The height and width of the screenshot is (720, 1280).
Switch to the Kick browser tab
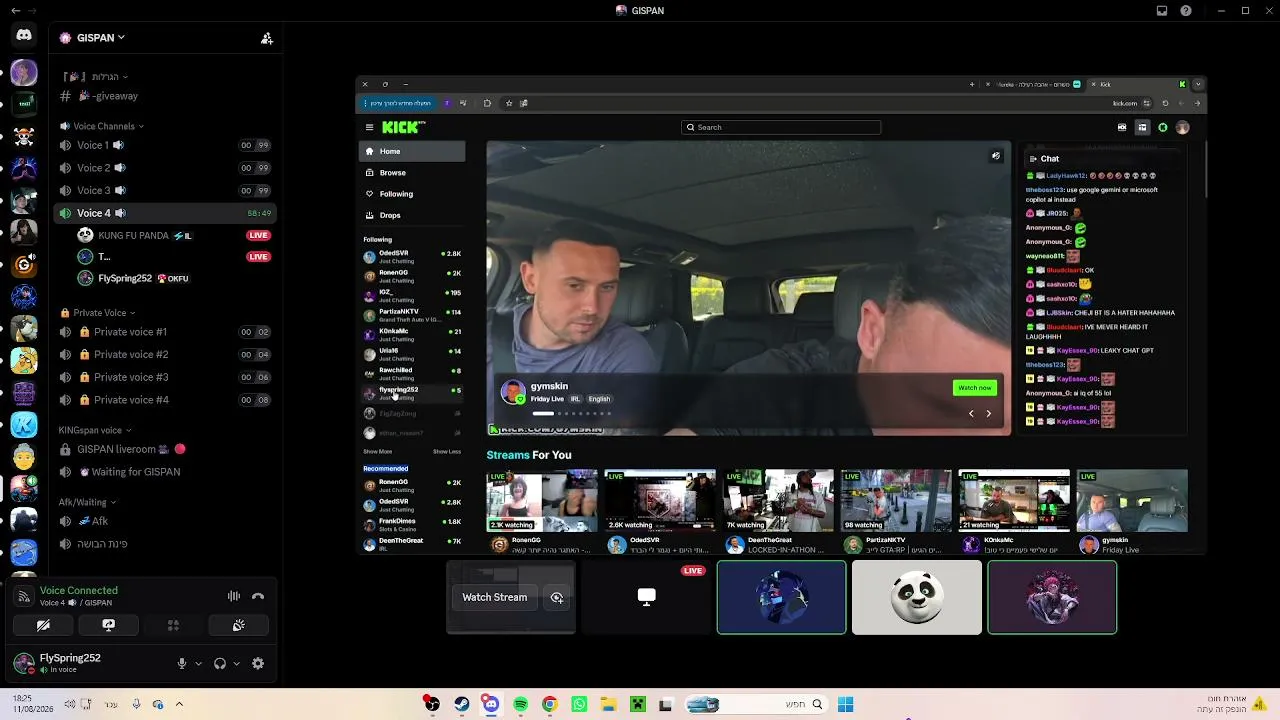tap(1137, 84)
